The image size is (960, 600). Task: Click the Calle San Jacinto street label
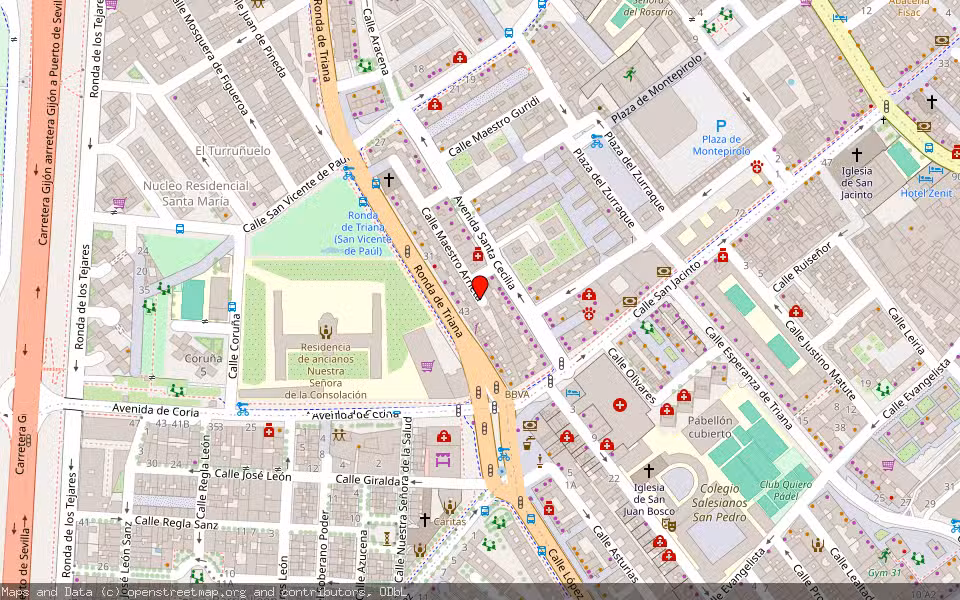coord(667,289)
